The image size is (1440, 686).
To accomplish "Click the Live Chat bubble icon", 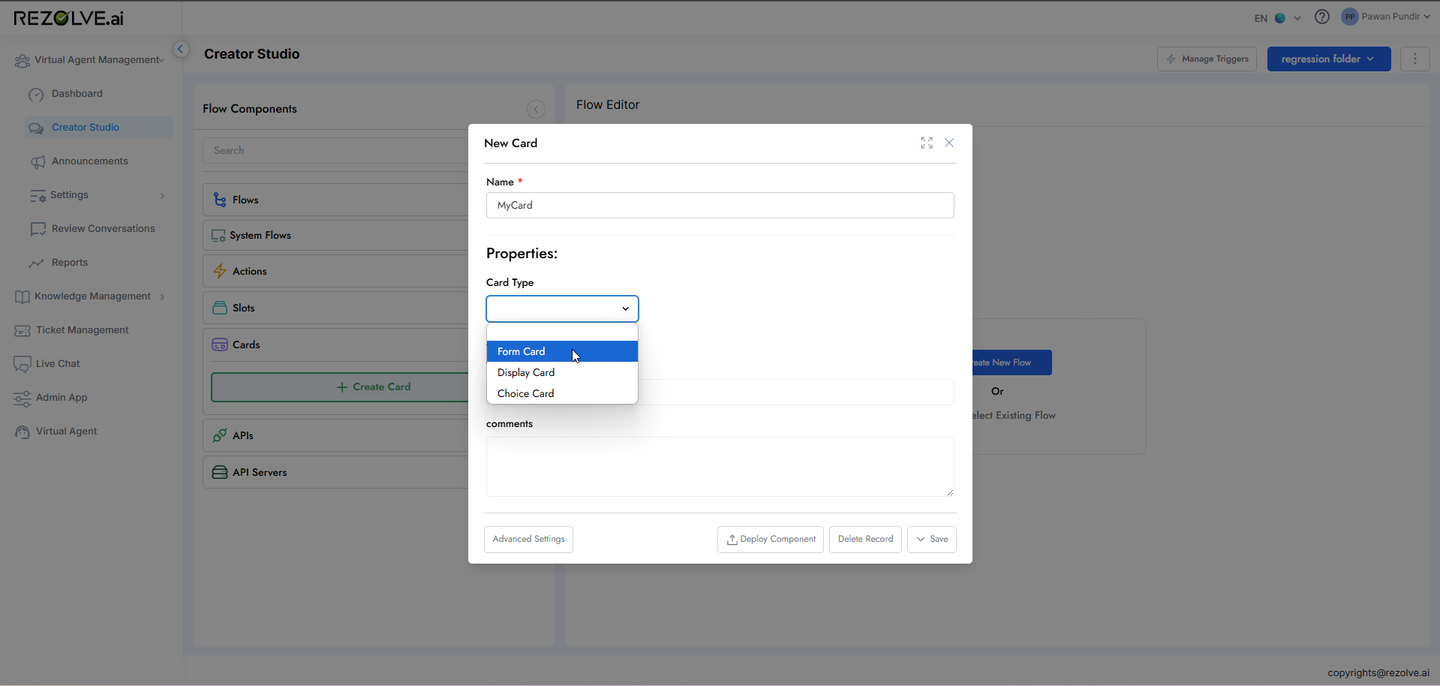I will click(x=22, y=364).
